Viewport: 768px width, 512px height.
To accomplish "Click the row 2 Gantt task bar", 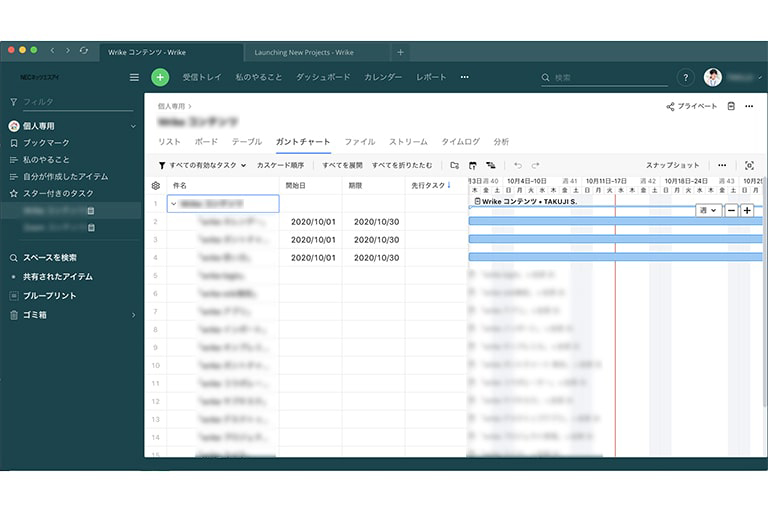I will coord(616,221).
